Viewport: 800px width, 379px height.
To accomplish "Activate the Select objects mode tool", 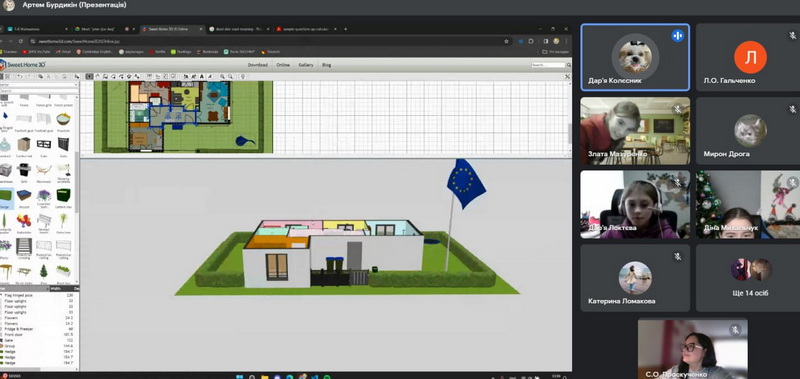I will click(89, 77).
